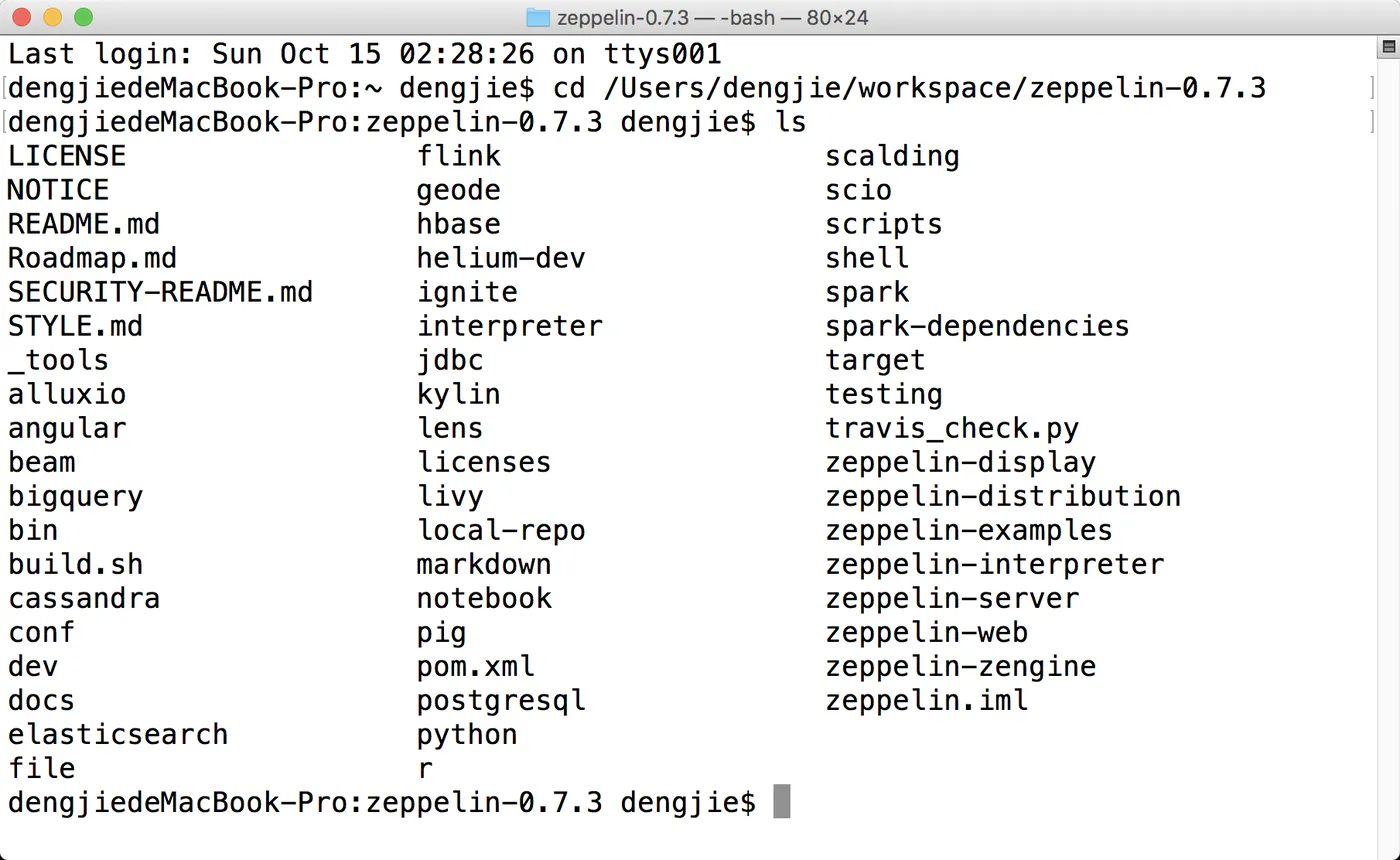Click on the build.sh file name

point(76,564)
